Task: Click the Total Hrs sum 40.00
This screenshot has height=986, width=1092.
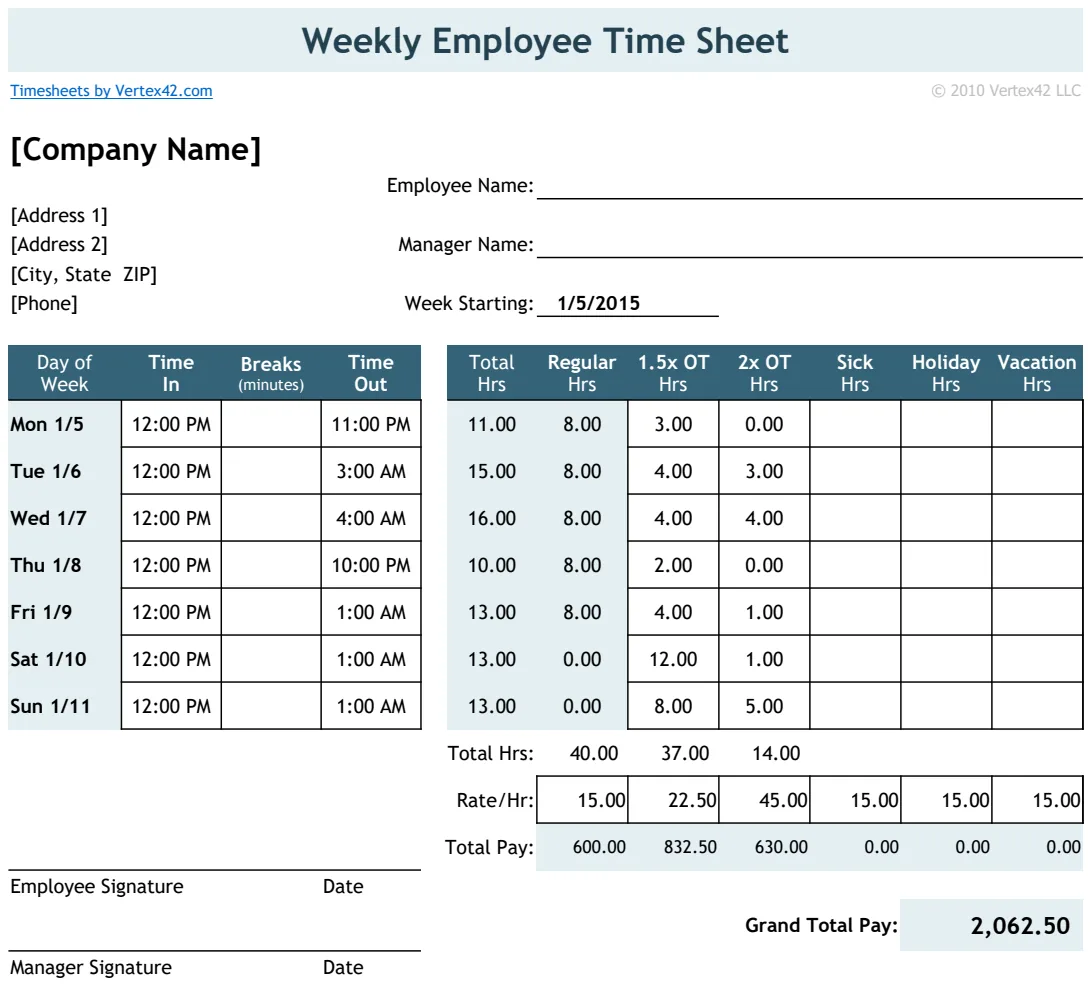Action: (594, 753)
